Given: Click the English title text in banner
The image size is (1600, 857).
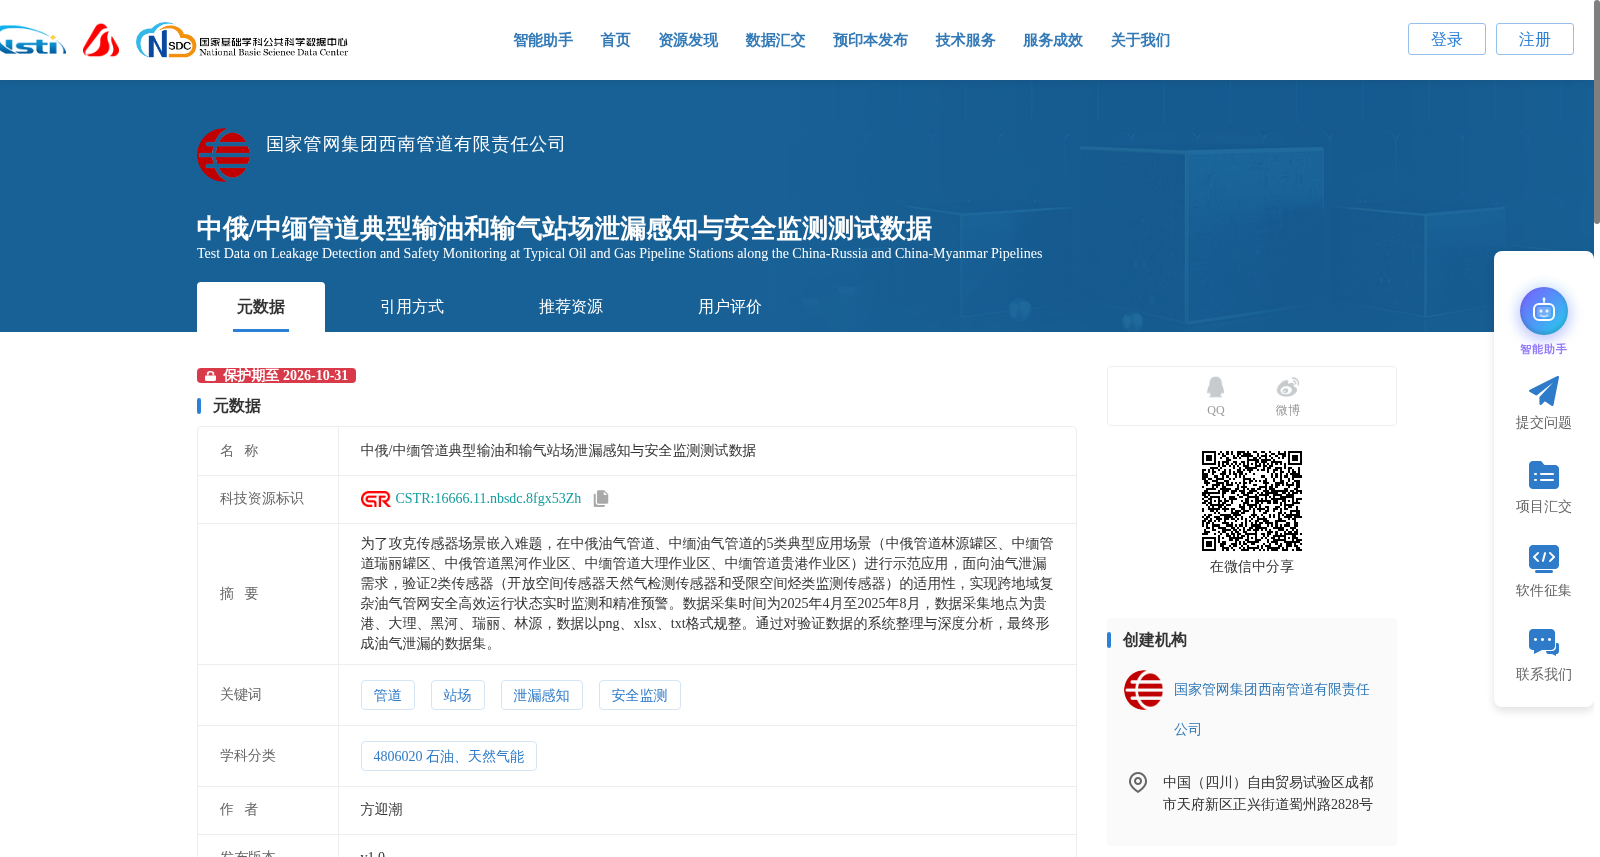Looking at the screenshot, I should pos(620,254).
